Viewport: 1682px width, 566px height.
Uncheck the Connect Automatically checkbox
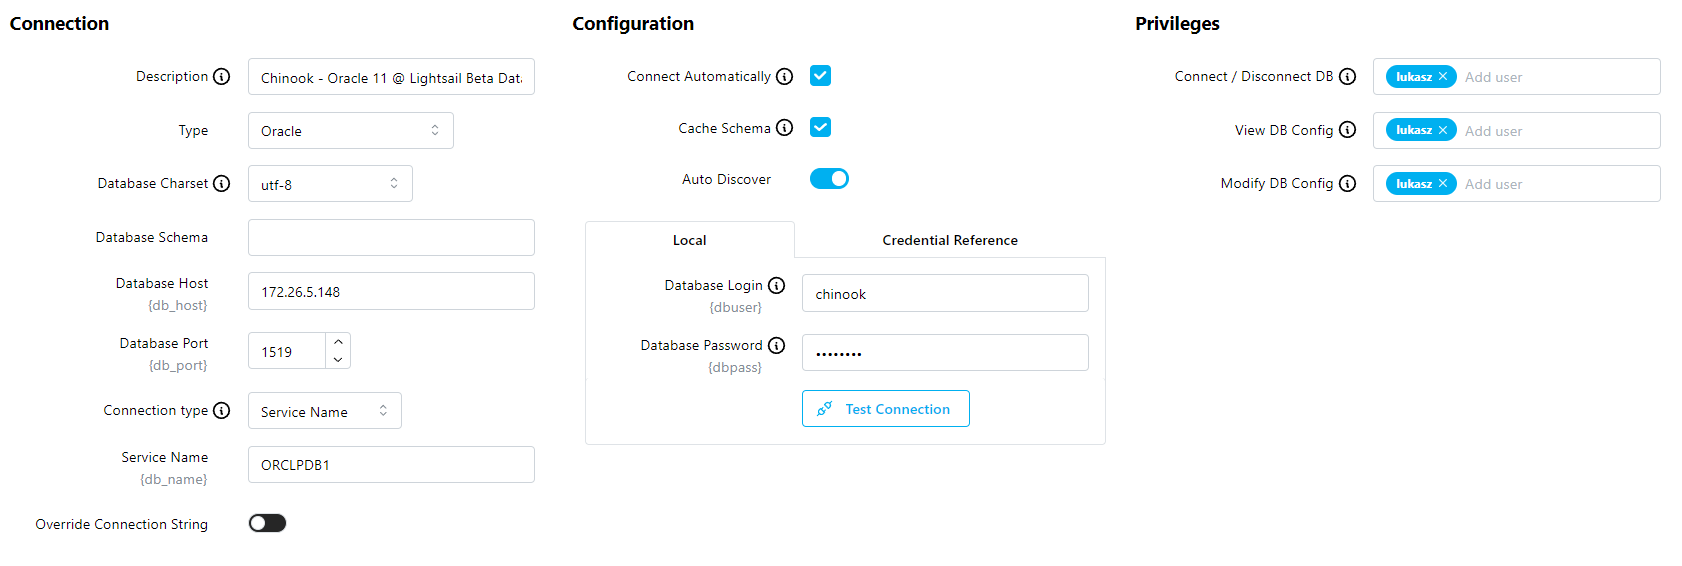click(x=821, y=76)
